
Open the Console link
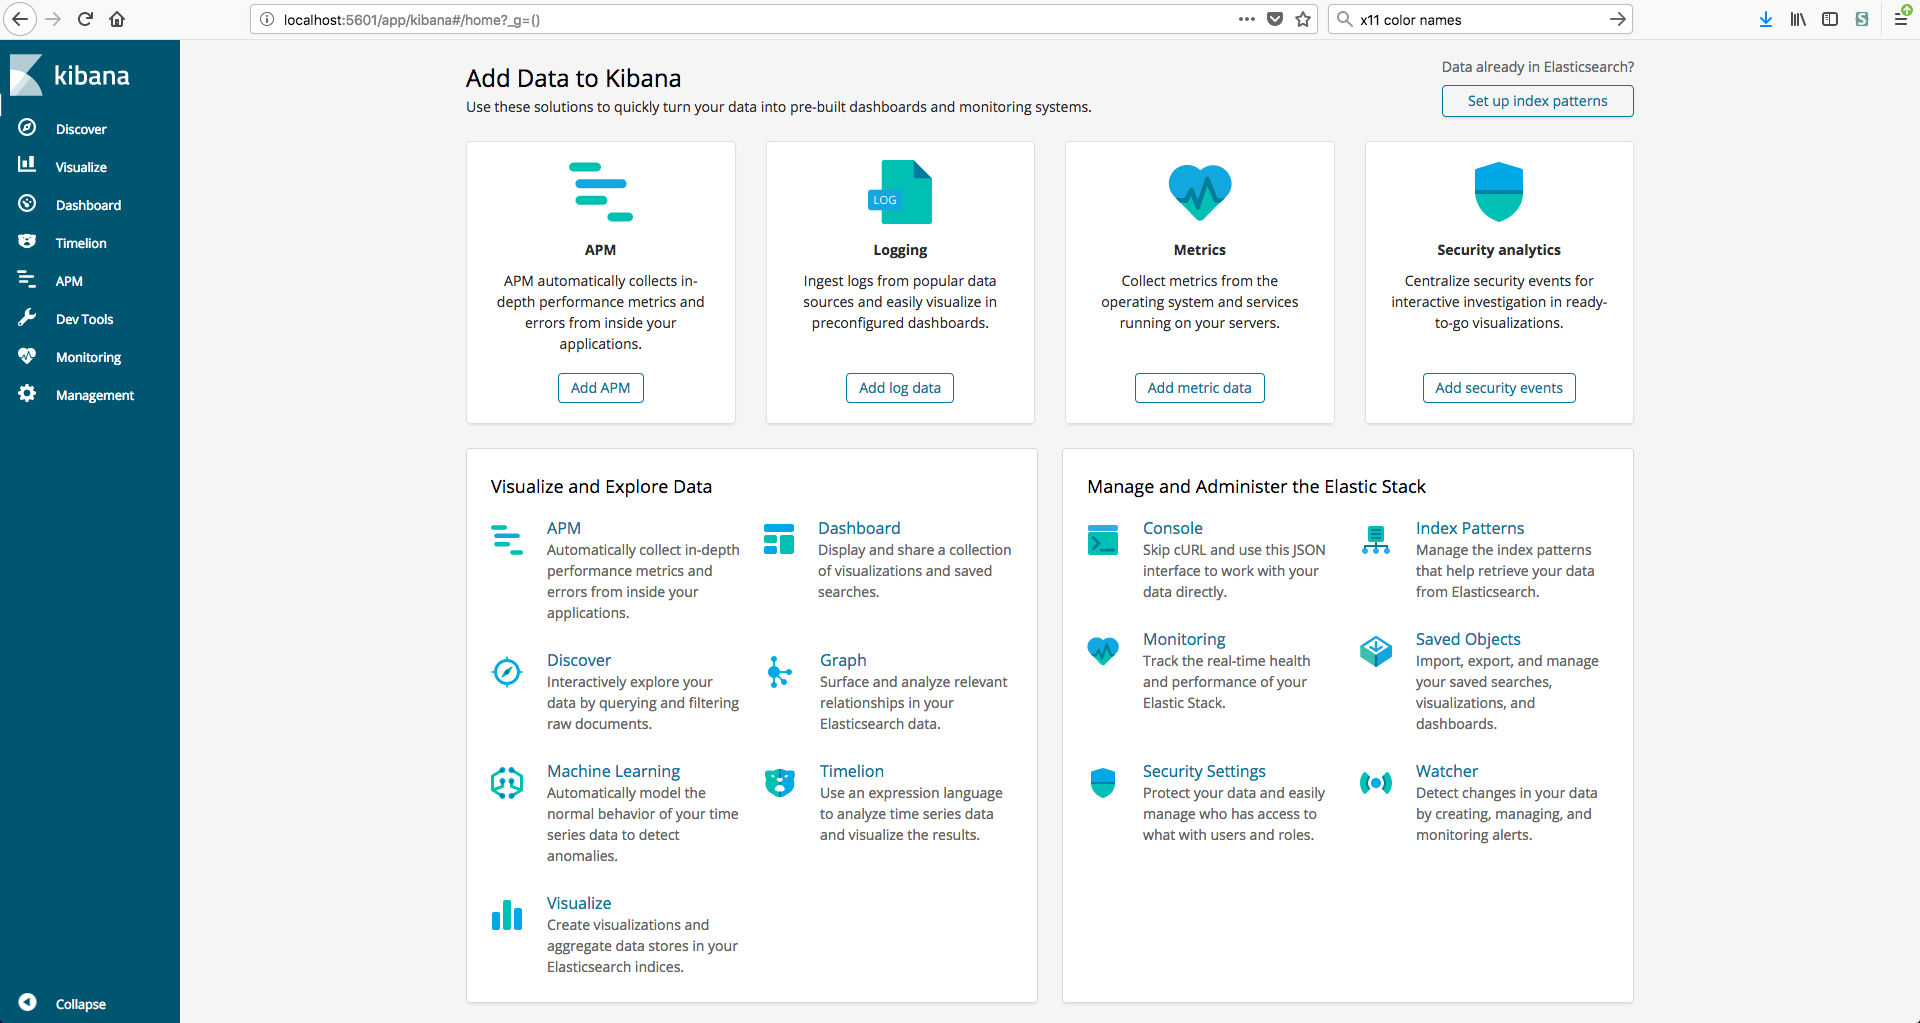[x=1173, y=528]
